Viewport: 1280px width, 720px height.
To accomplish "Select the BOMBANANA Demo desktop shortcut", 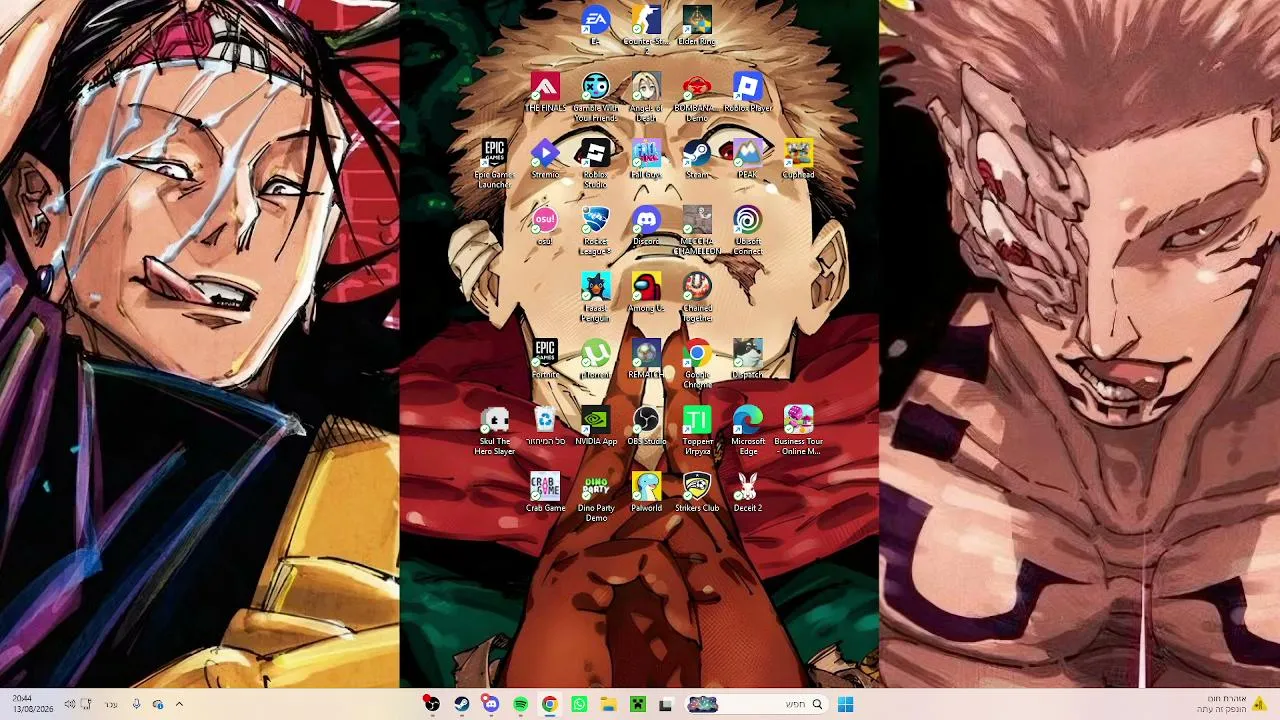I will point(697,98).
